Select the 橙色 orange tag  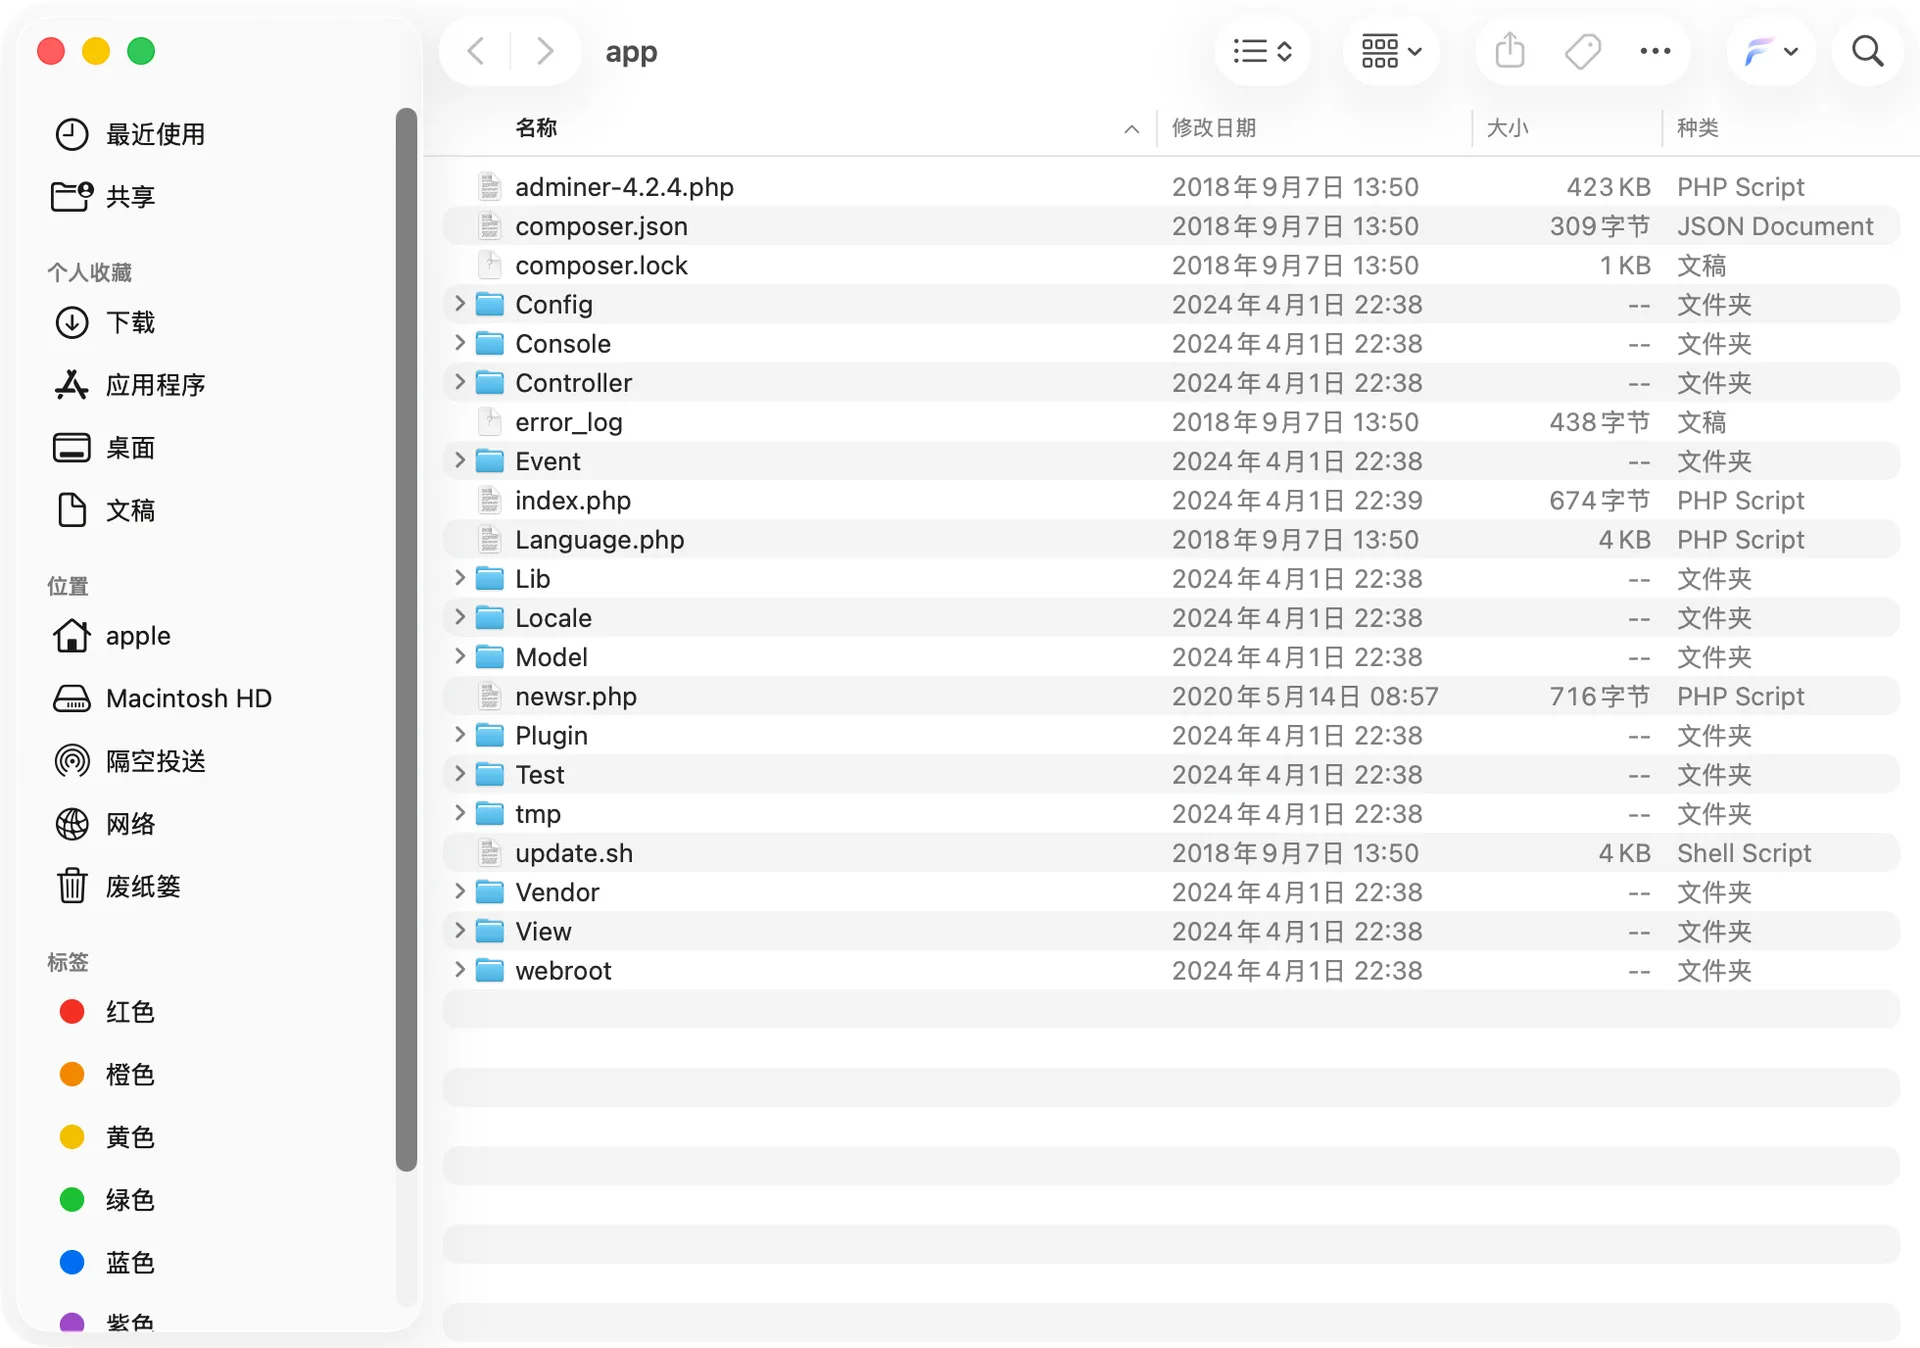click(x=106, y=1075)
